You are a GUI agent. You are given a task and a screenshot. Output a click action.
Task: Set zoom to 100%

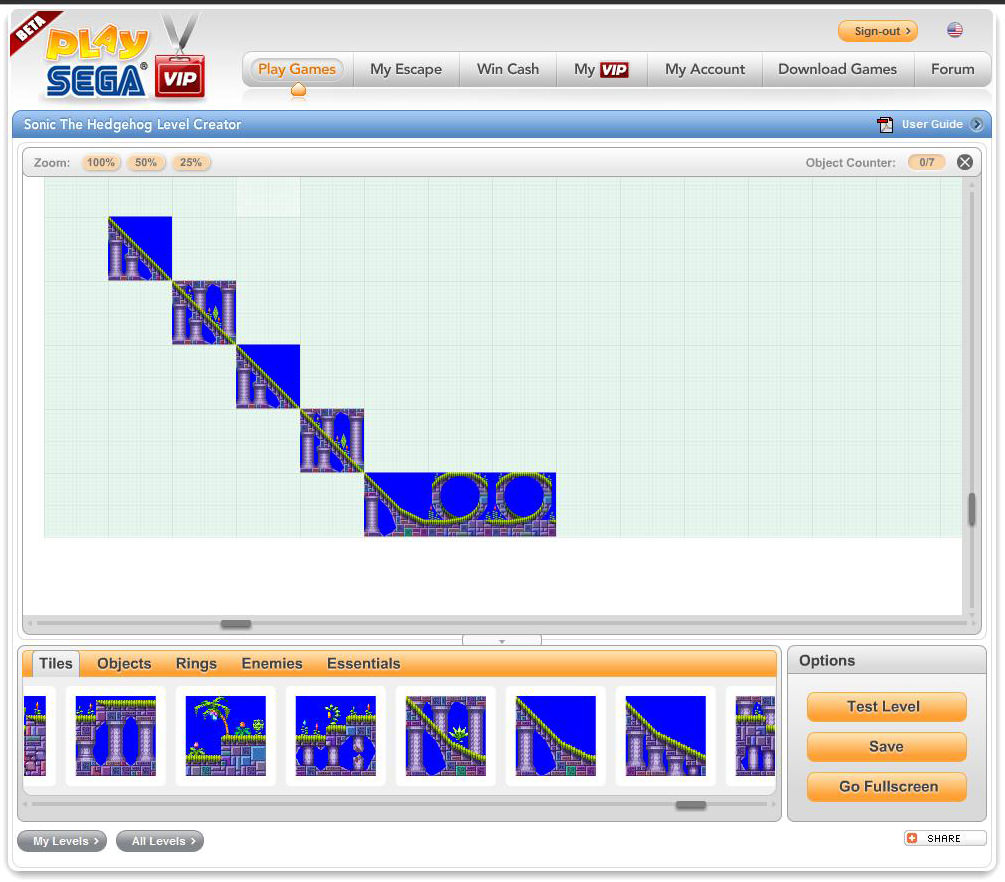click(x=100, y=162)
